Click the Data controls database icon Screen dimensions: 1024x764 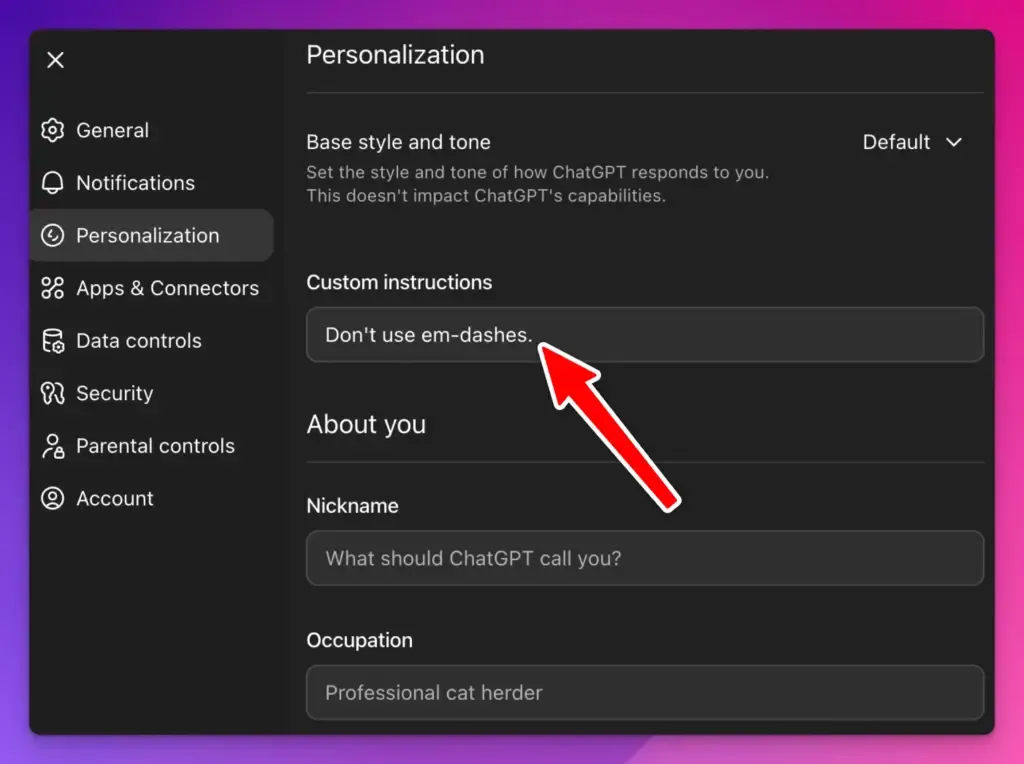tap(52, 341)
